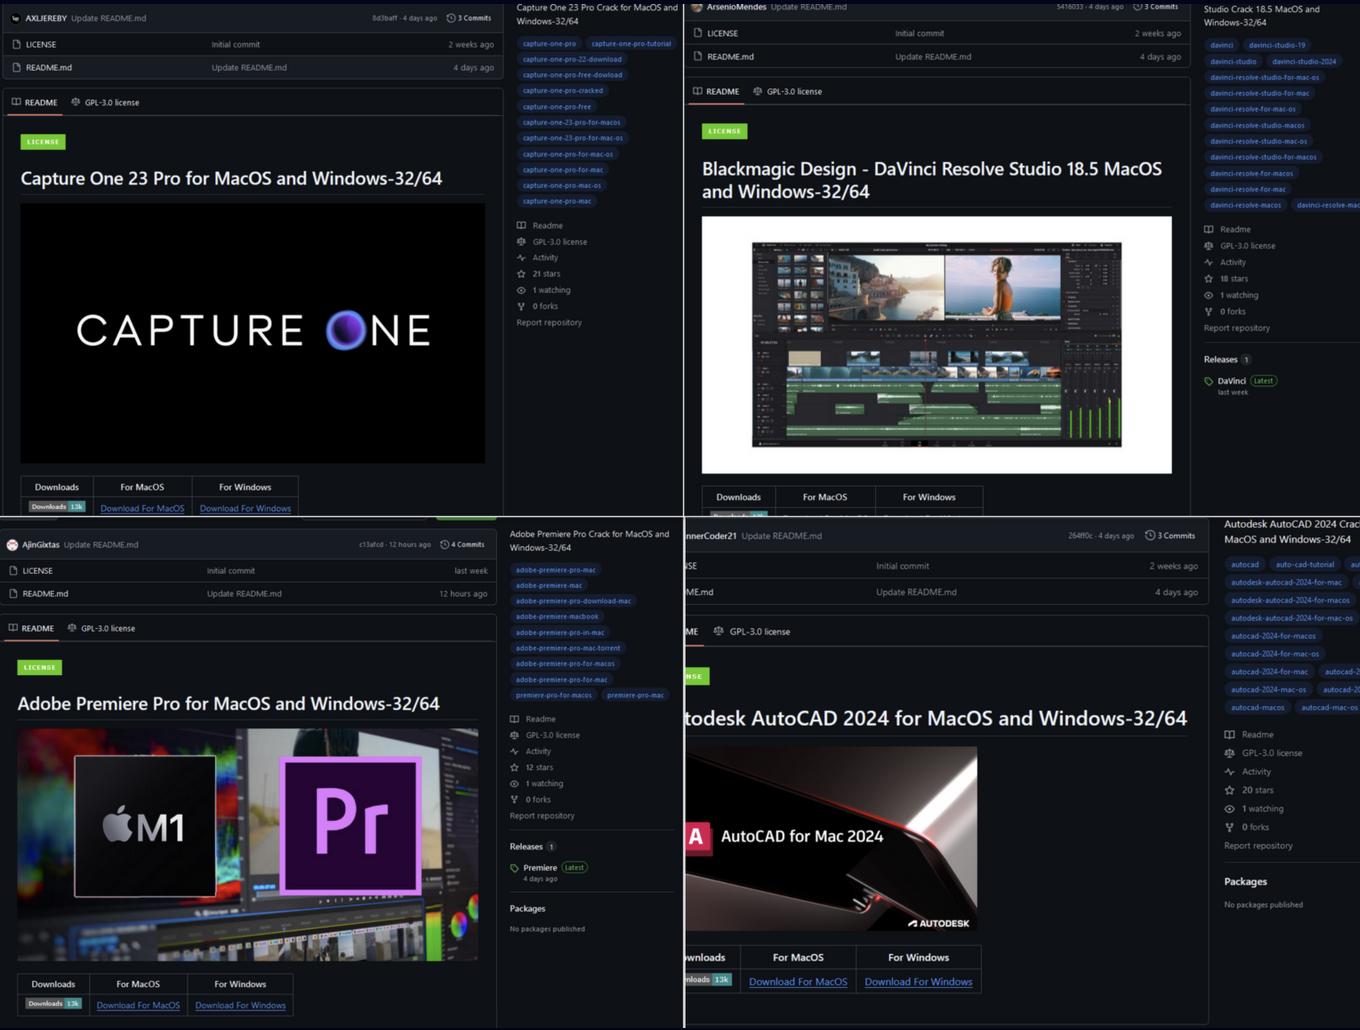Select README tab in DaVinci repo
Viewport: 1360px width, 1030px height.
[x=716, y=91]
